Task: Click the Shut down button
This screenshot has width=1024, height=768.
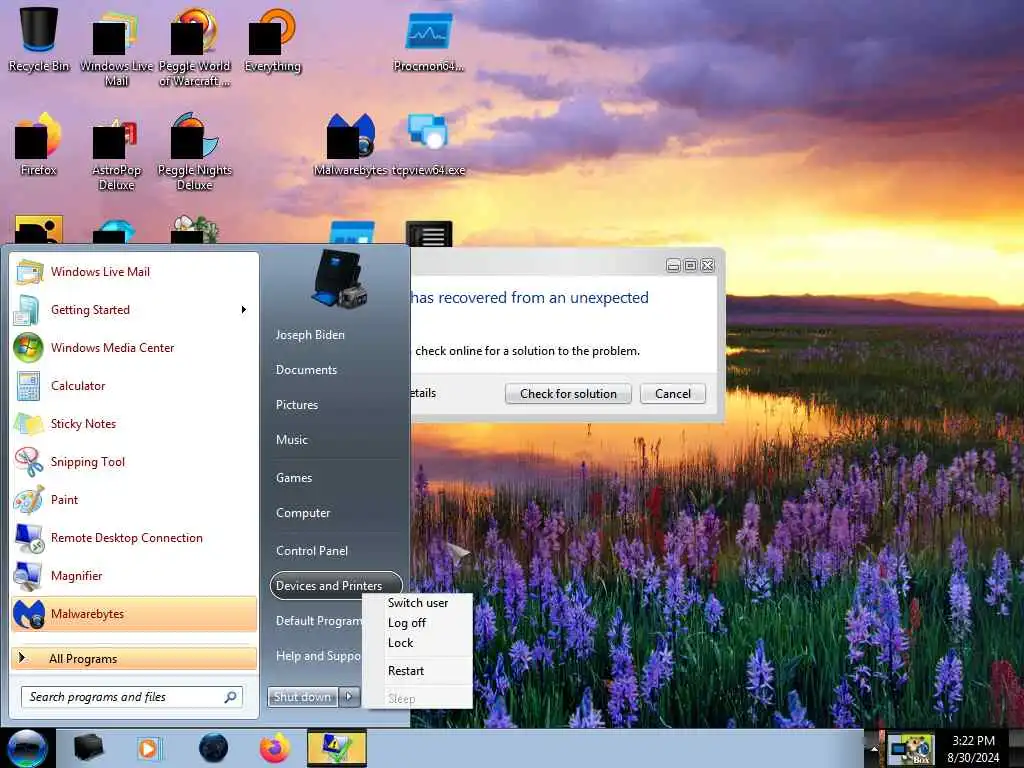Action: tap(302, 697)
